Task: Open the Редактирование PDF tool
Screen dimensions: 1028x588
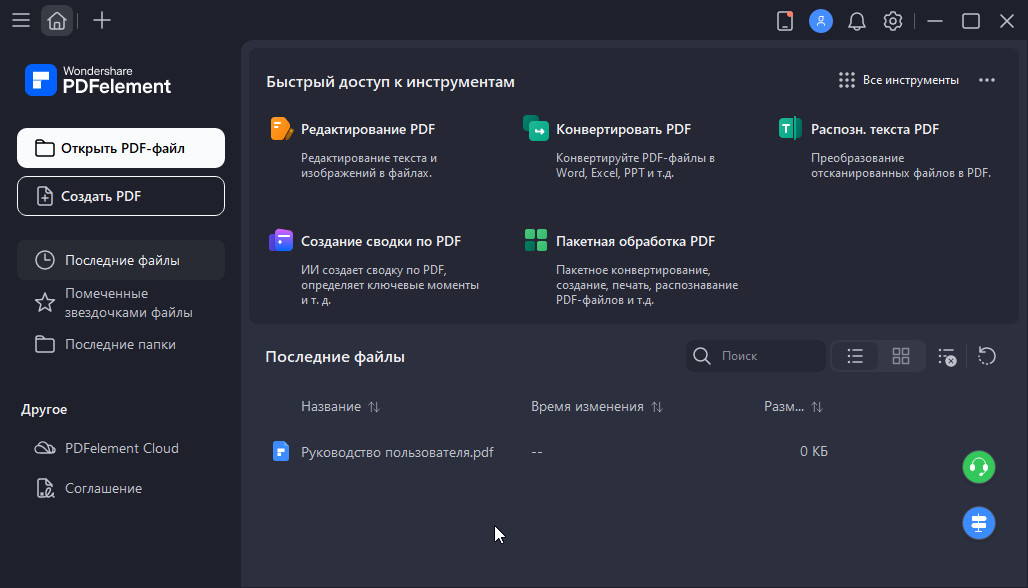Action: tap(367, 129)
